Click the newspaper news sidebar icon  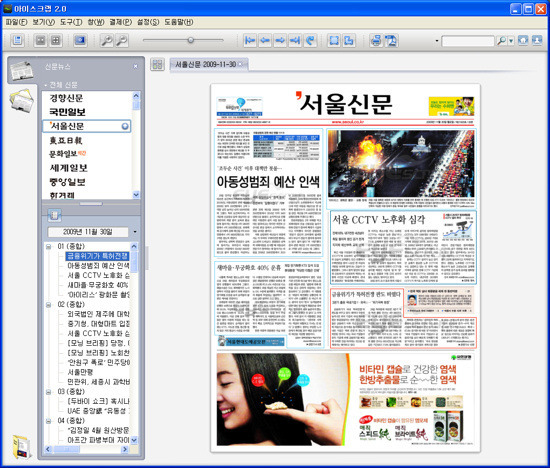click(22, 70)
